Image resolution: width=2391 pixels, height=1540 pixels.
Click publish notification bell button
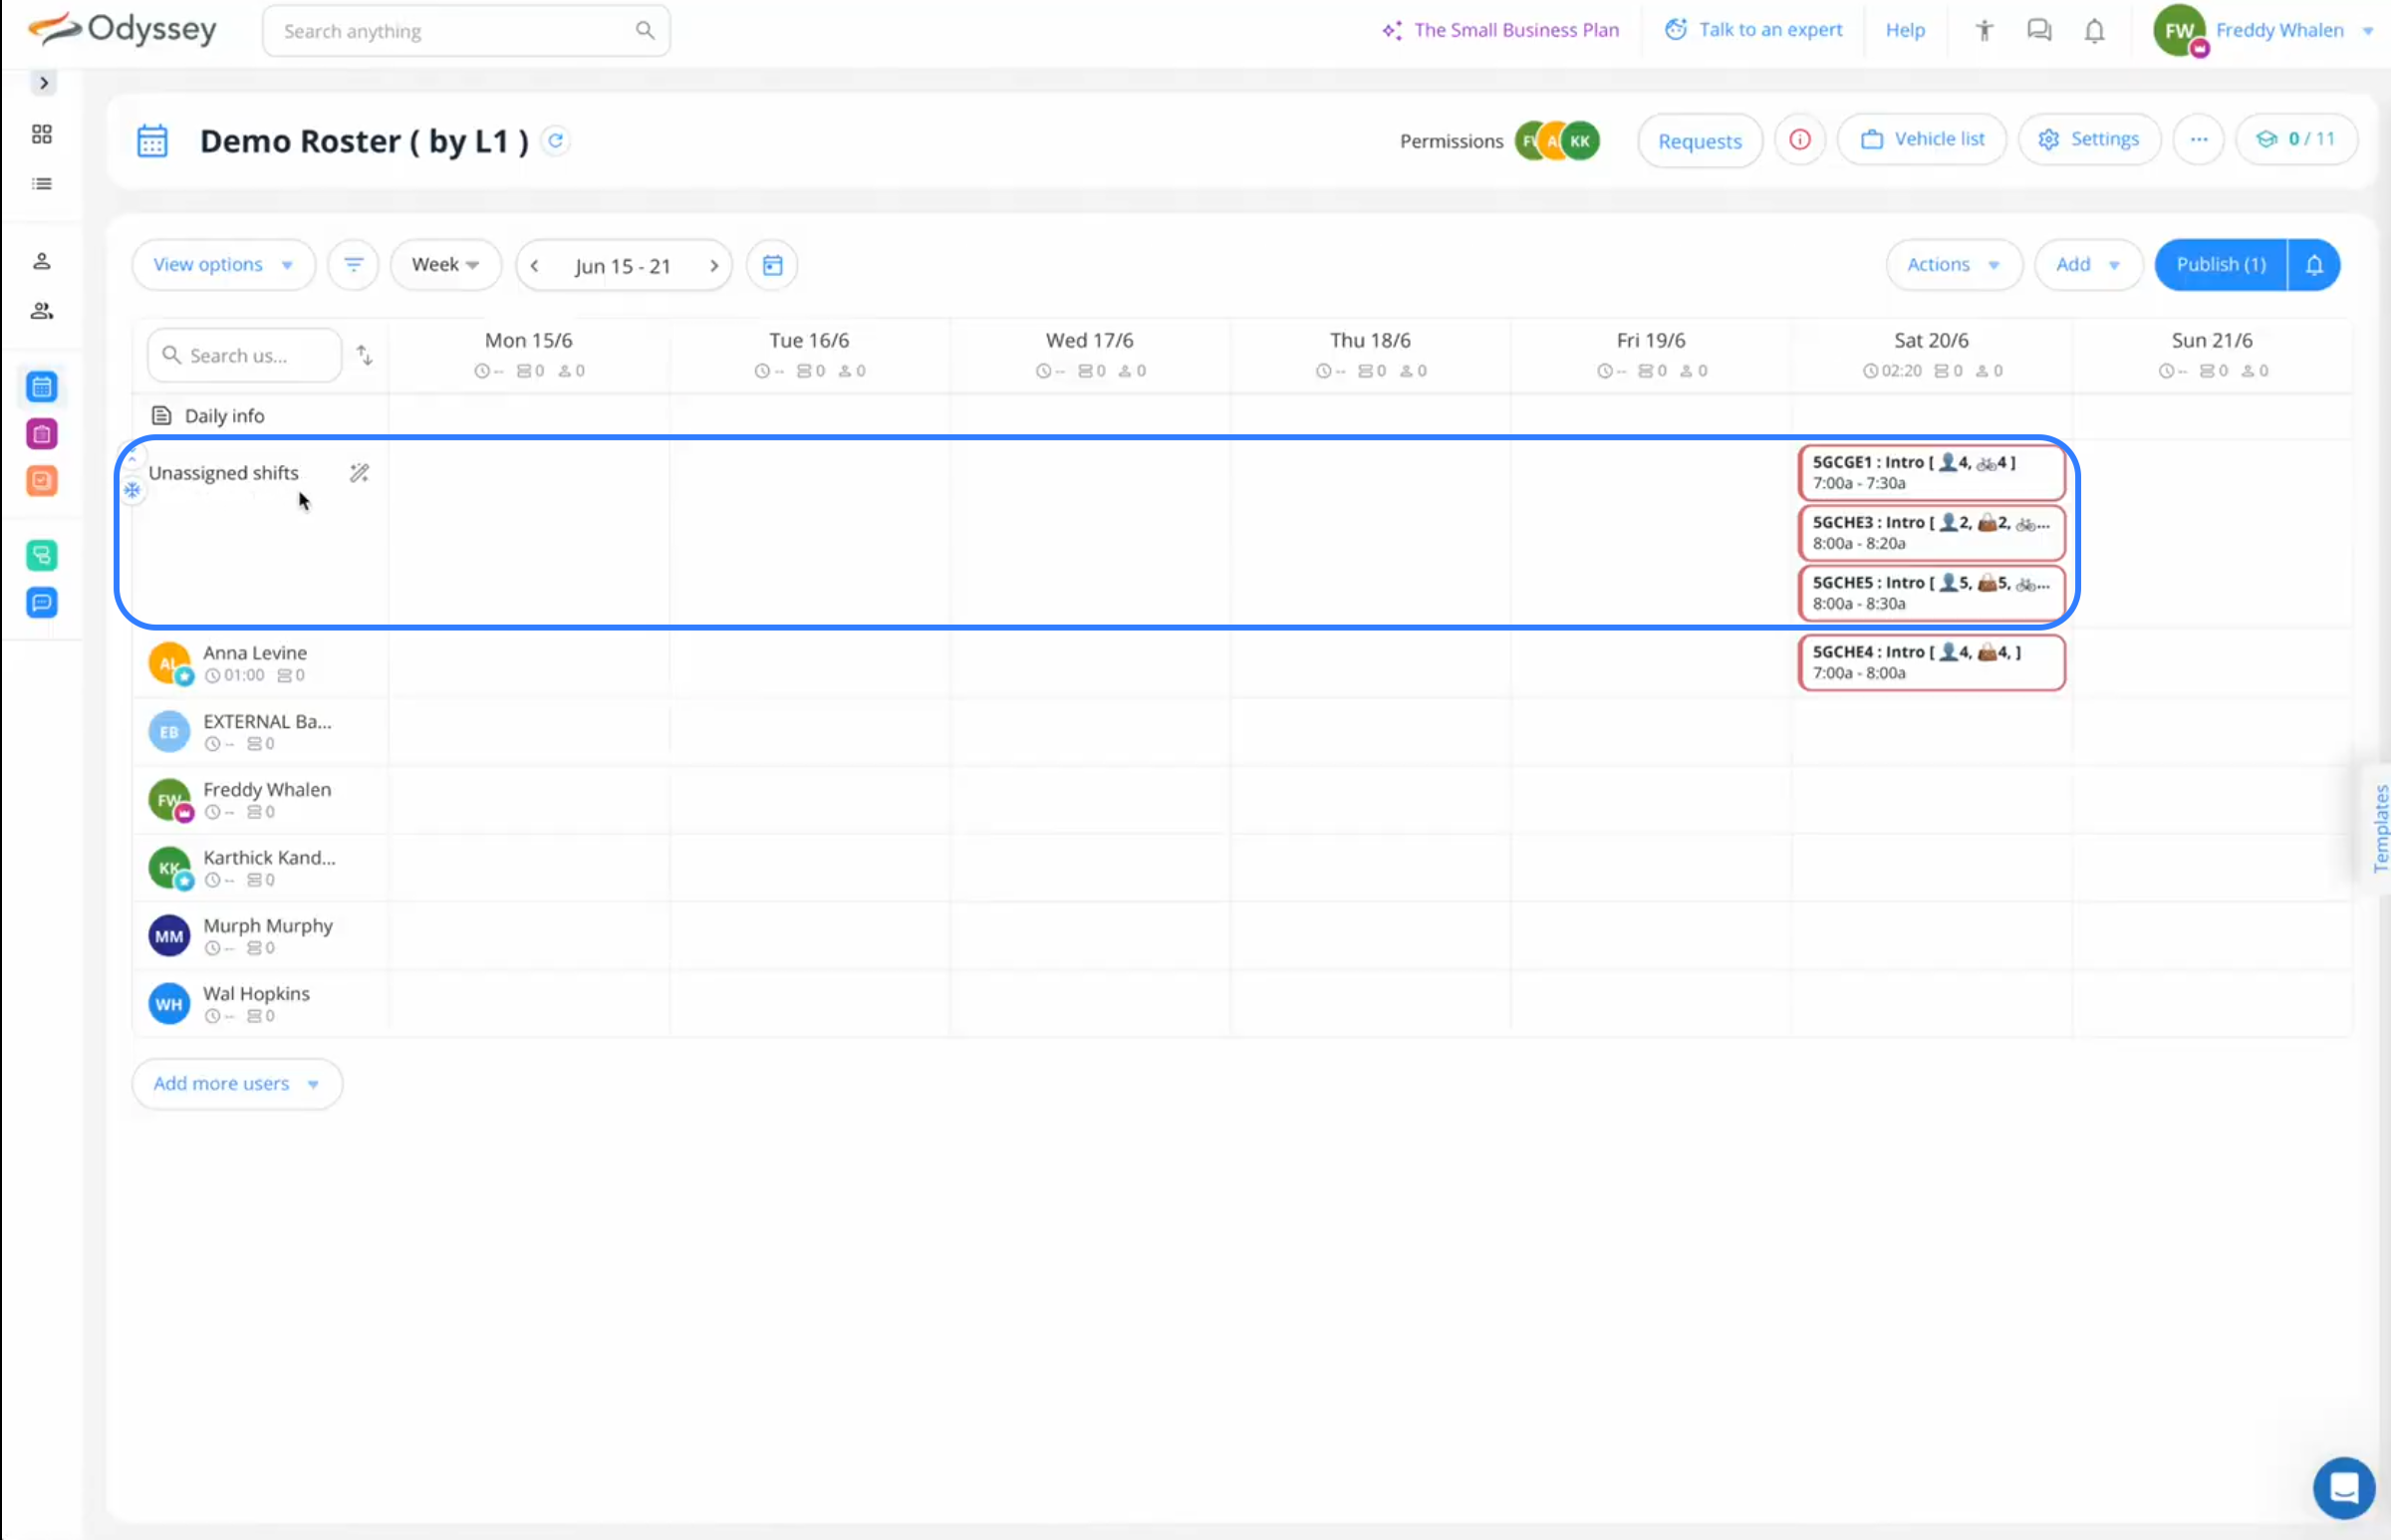(2314, 265)
